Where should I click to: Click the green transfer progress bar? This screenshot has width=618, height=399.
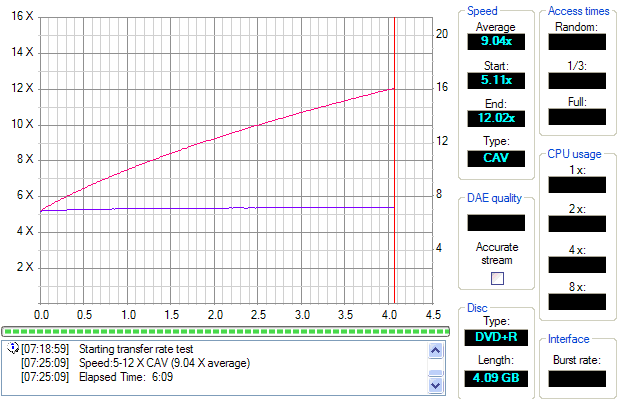tap(225, 331)
